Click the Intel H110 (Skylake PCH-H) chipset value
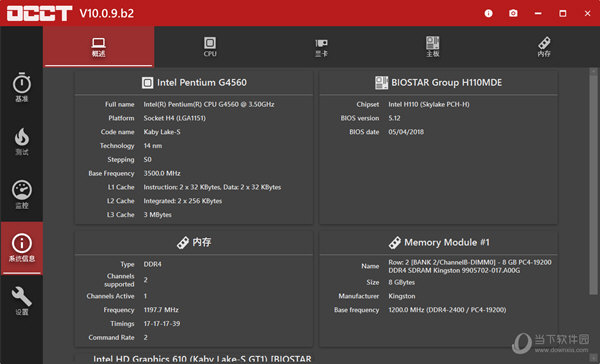The height and width of the screenshot is (364, 600). (x=429, y=104)
